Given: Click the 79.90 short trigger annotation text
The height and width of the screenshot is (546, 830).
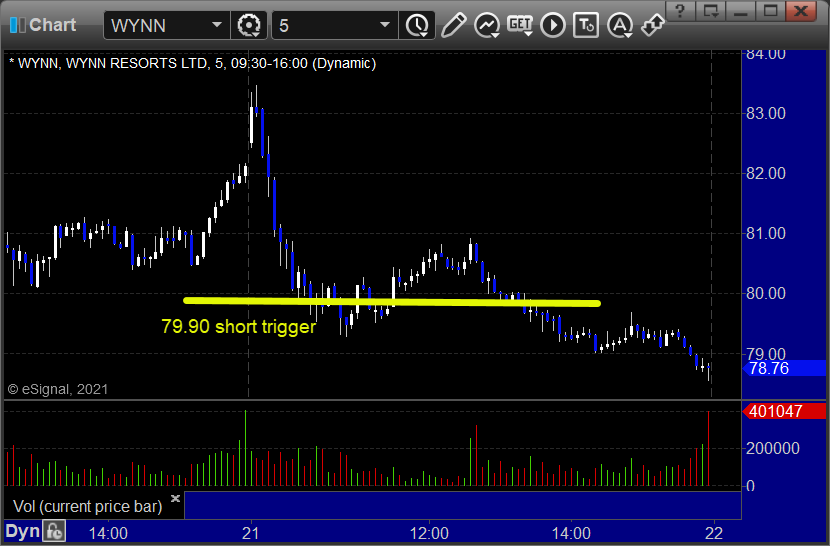Looking at the screenshot, I should click(x=238, y=326).
